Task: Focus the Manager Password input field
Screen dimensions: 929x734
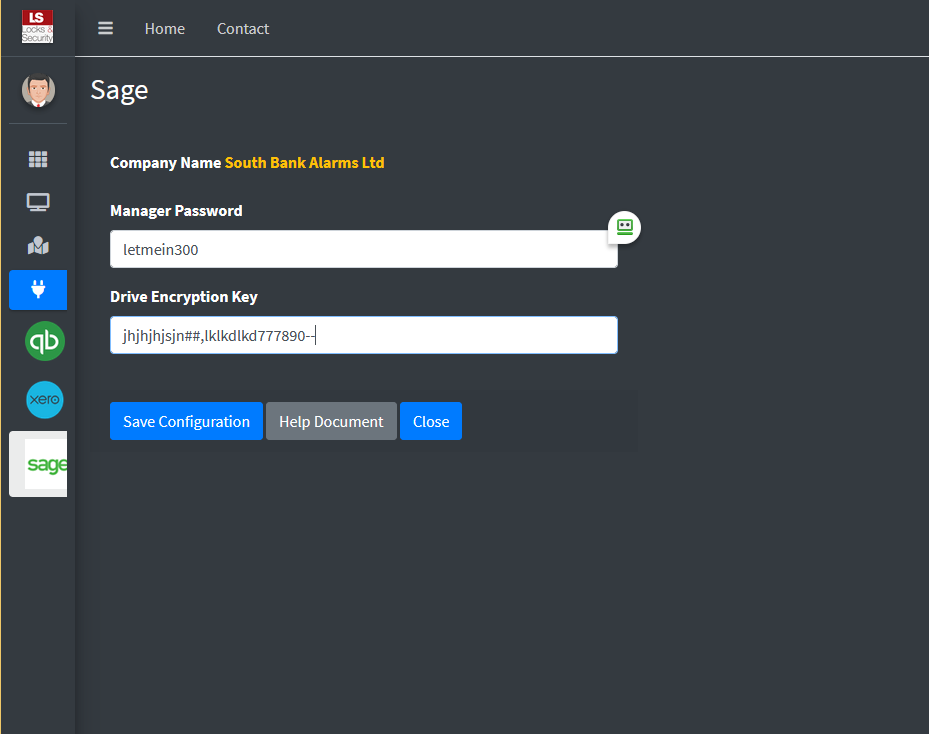Action: pyautogui.click(x=364, y=249)
